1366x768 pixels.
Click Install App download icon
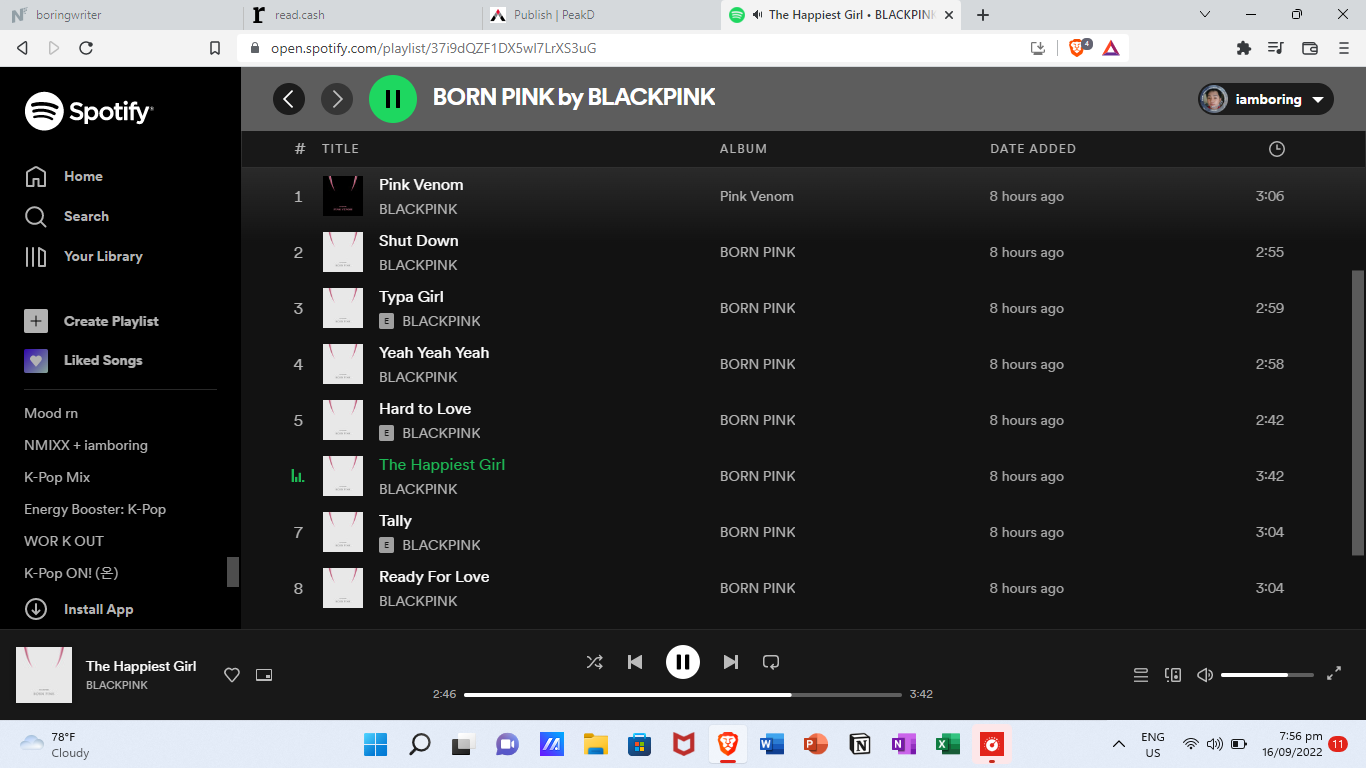[36, 609]
